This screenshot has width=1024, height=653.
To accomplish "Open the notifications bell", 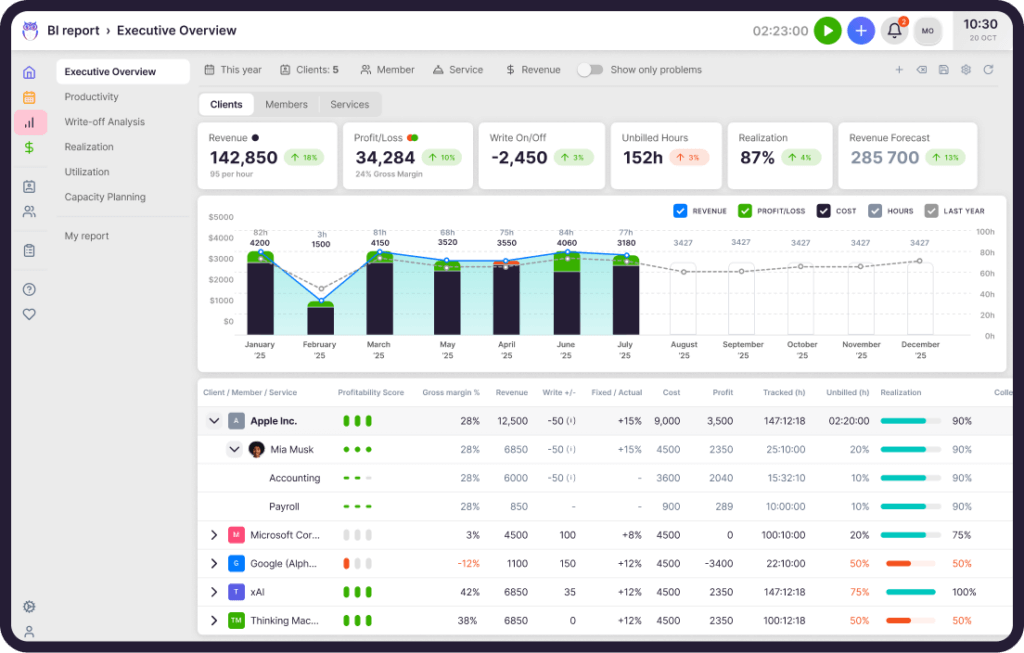I will coord(894,31).
